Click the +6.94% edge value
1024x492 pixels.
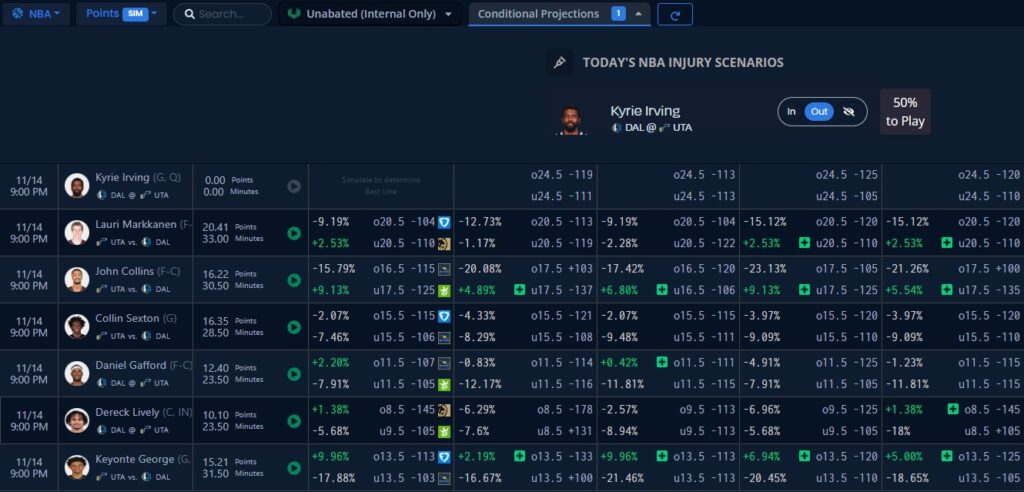(761, 457)
